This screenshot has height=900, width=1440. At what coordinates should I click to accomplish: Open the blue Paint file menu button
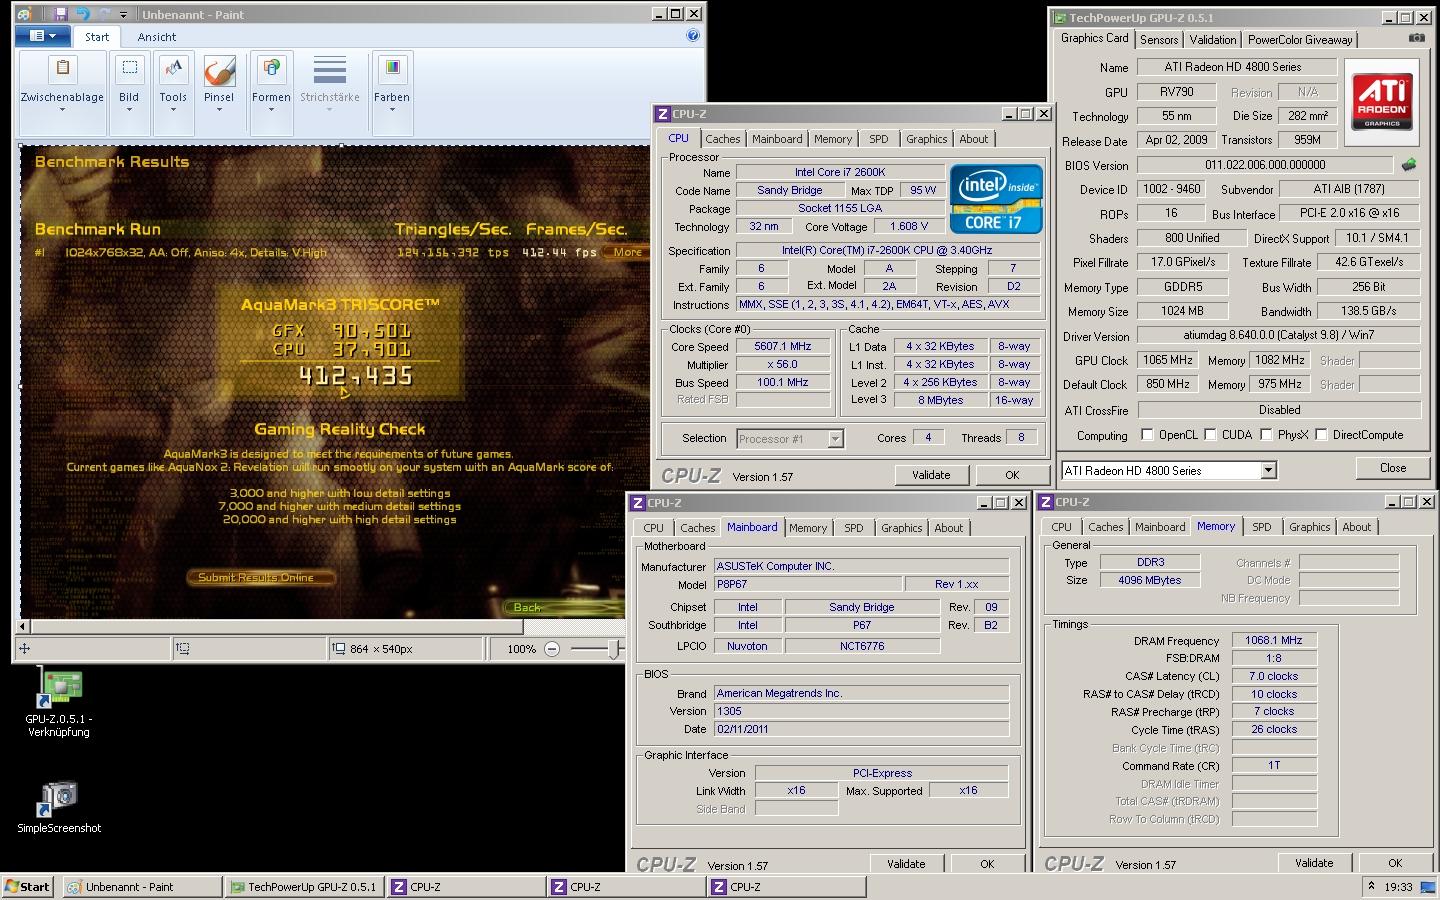[x=43, y=36]
